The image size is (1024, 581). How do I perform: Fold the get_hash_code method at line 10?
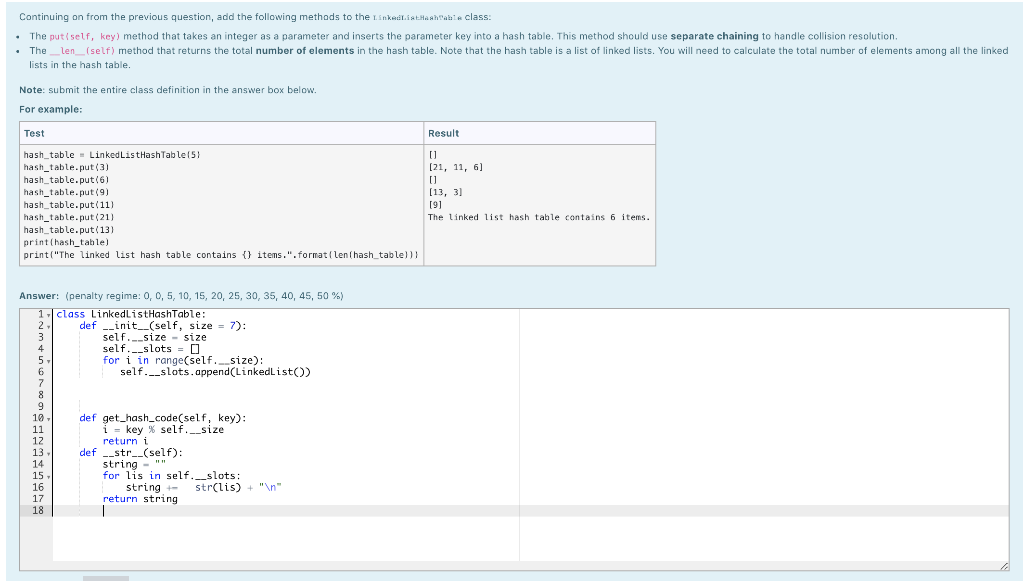(49, 418)
